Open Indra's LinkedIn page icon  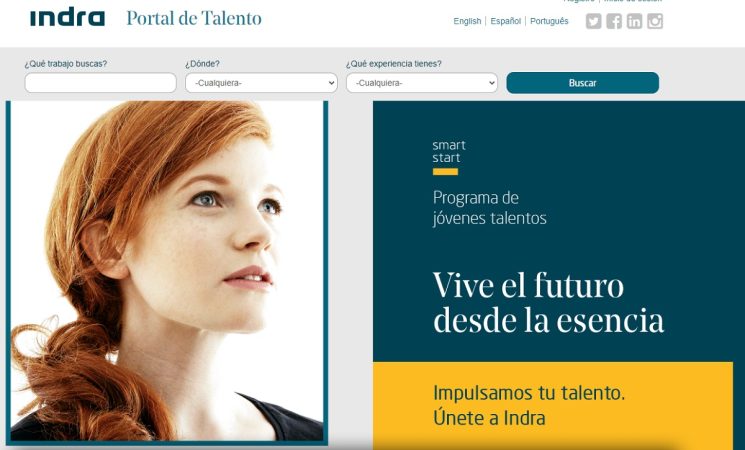click(x=634, y=21)
